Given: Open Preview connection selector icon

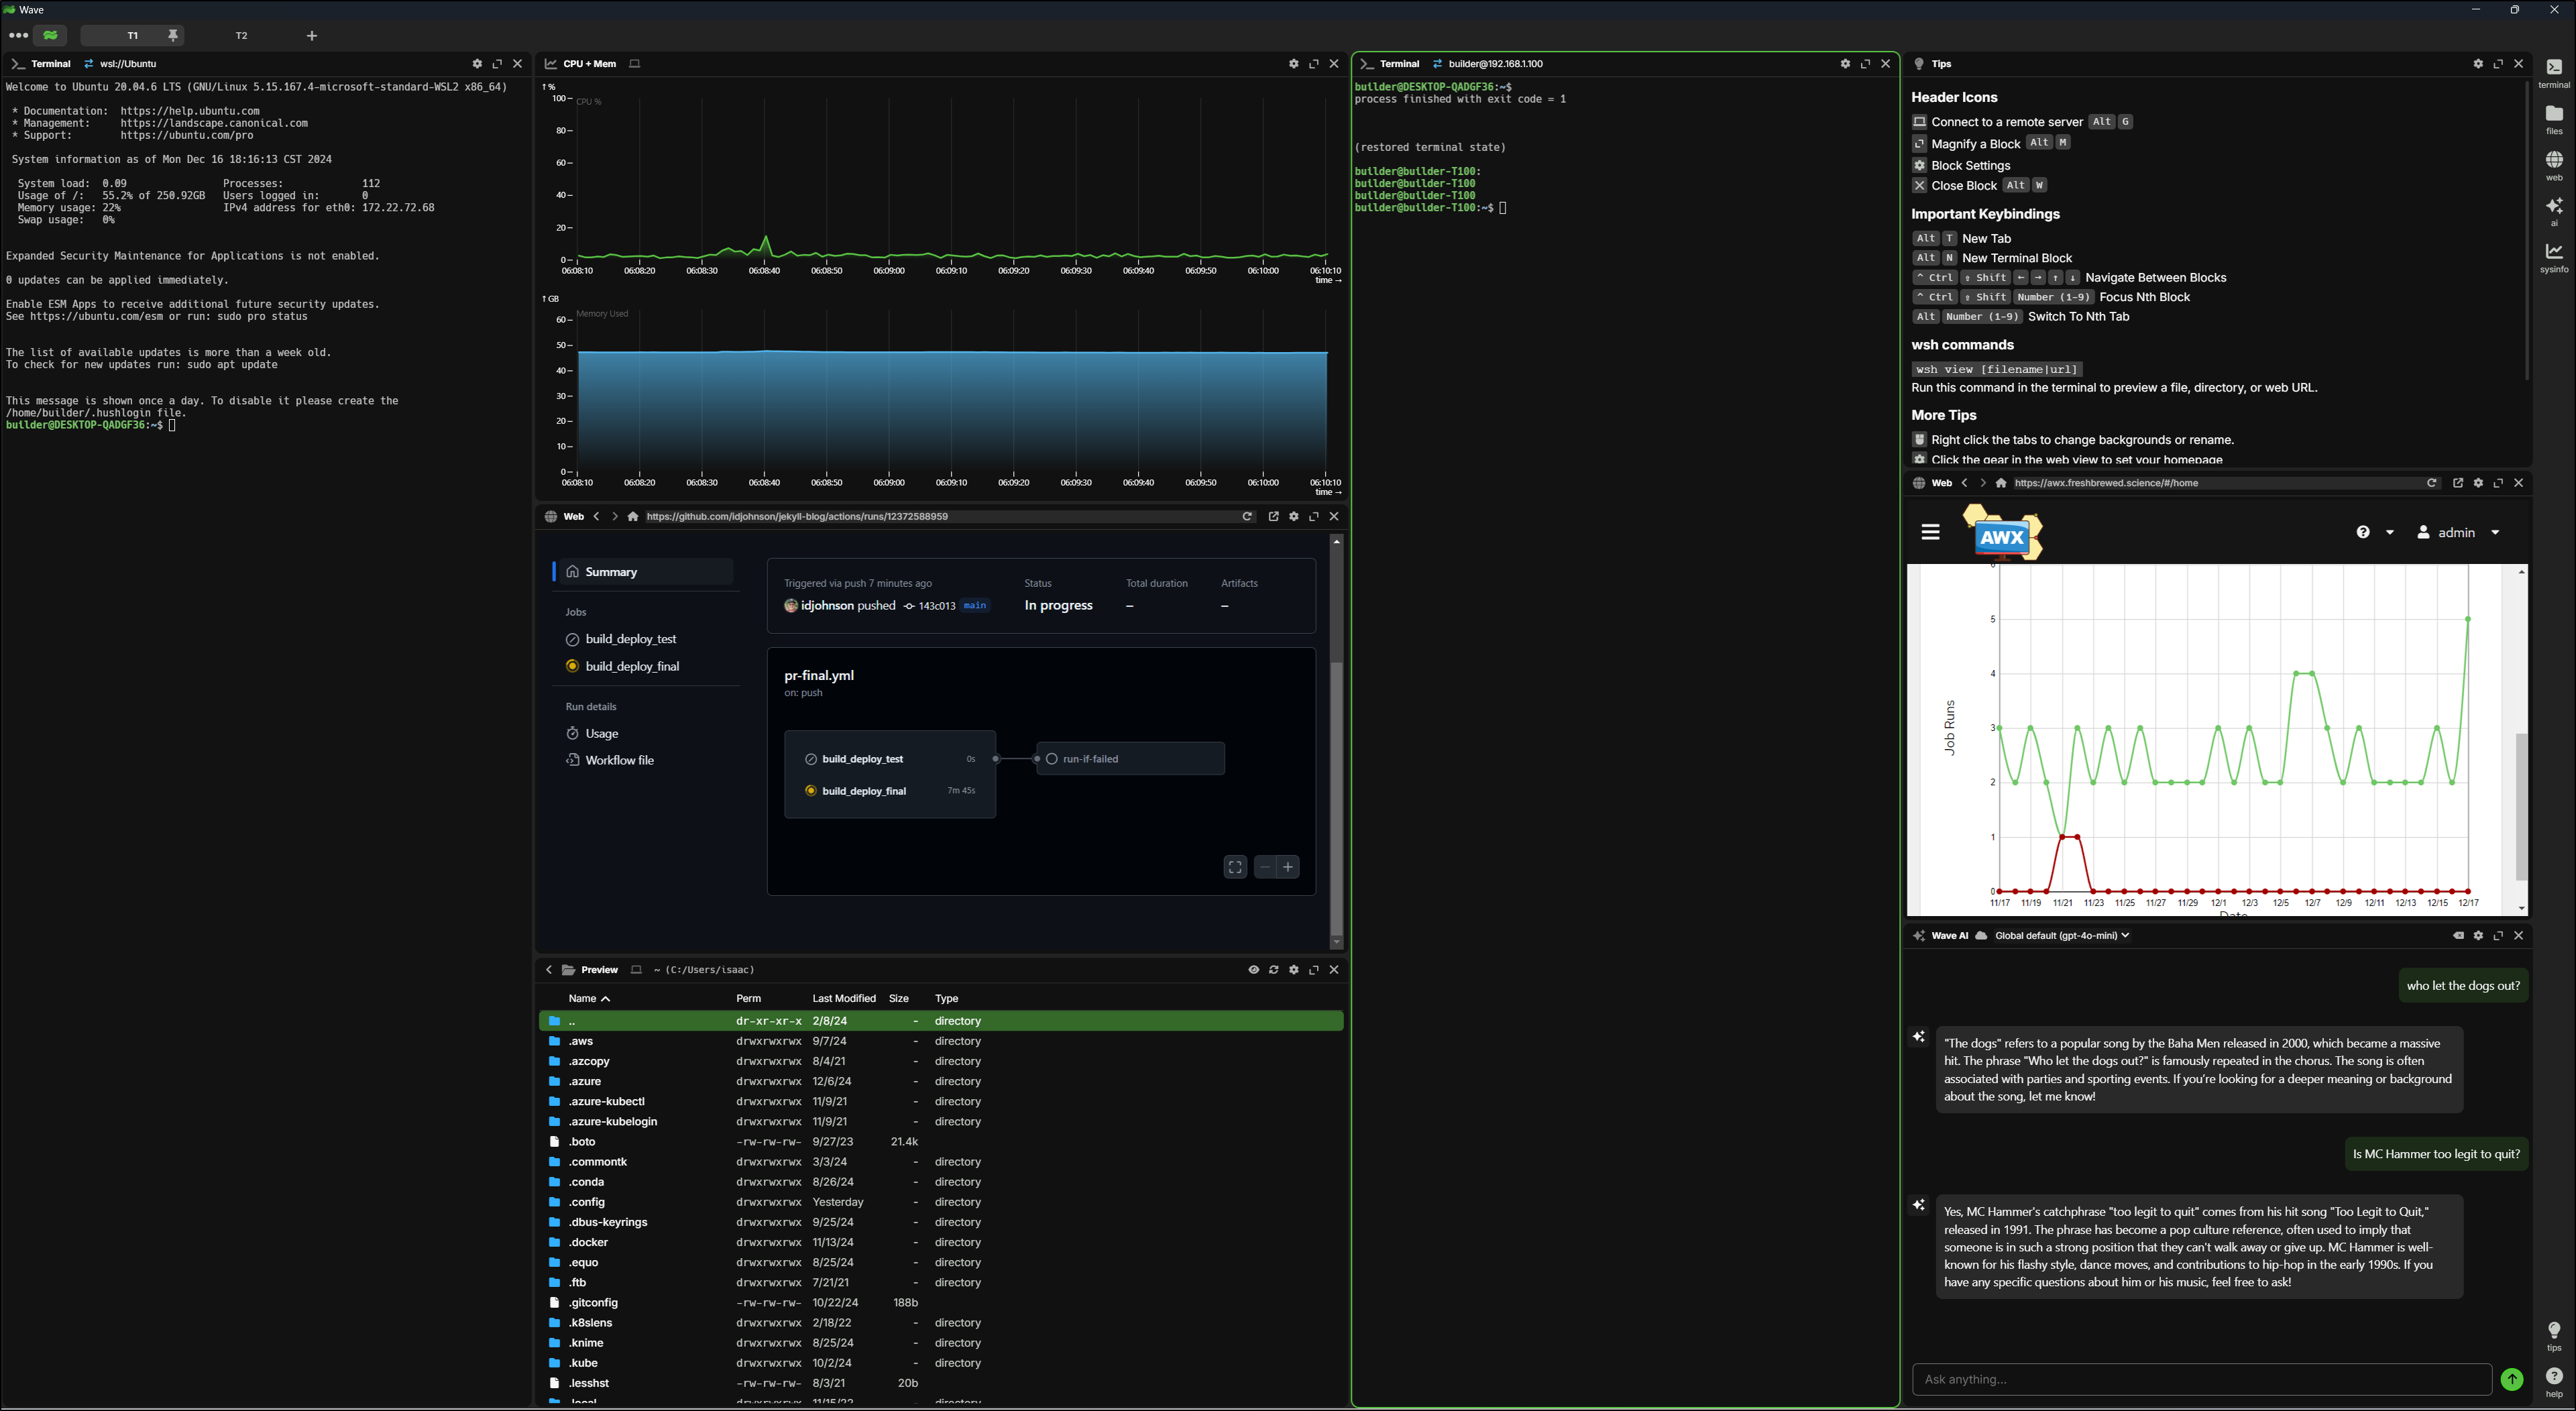Looking at the screenshot, I should tap(635, 970).
